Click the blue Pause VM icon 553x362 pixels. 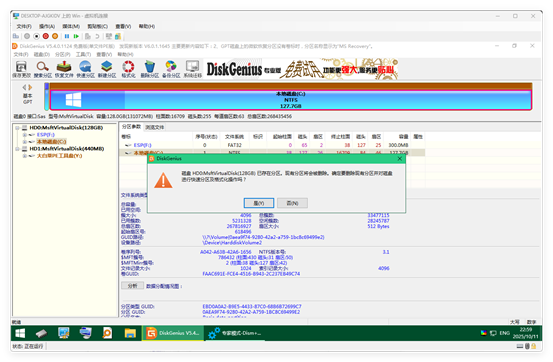67,36
